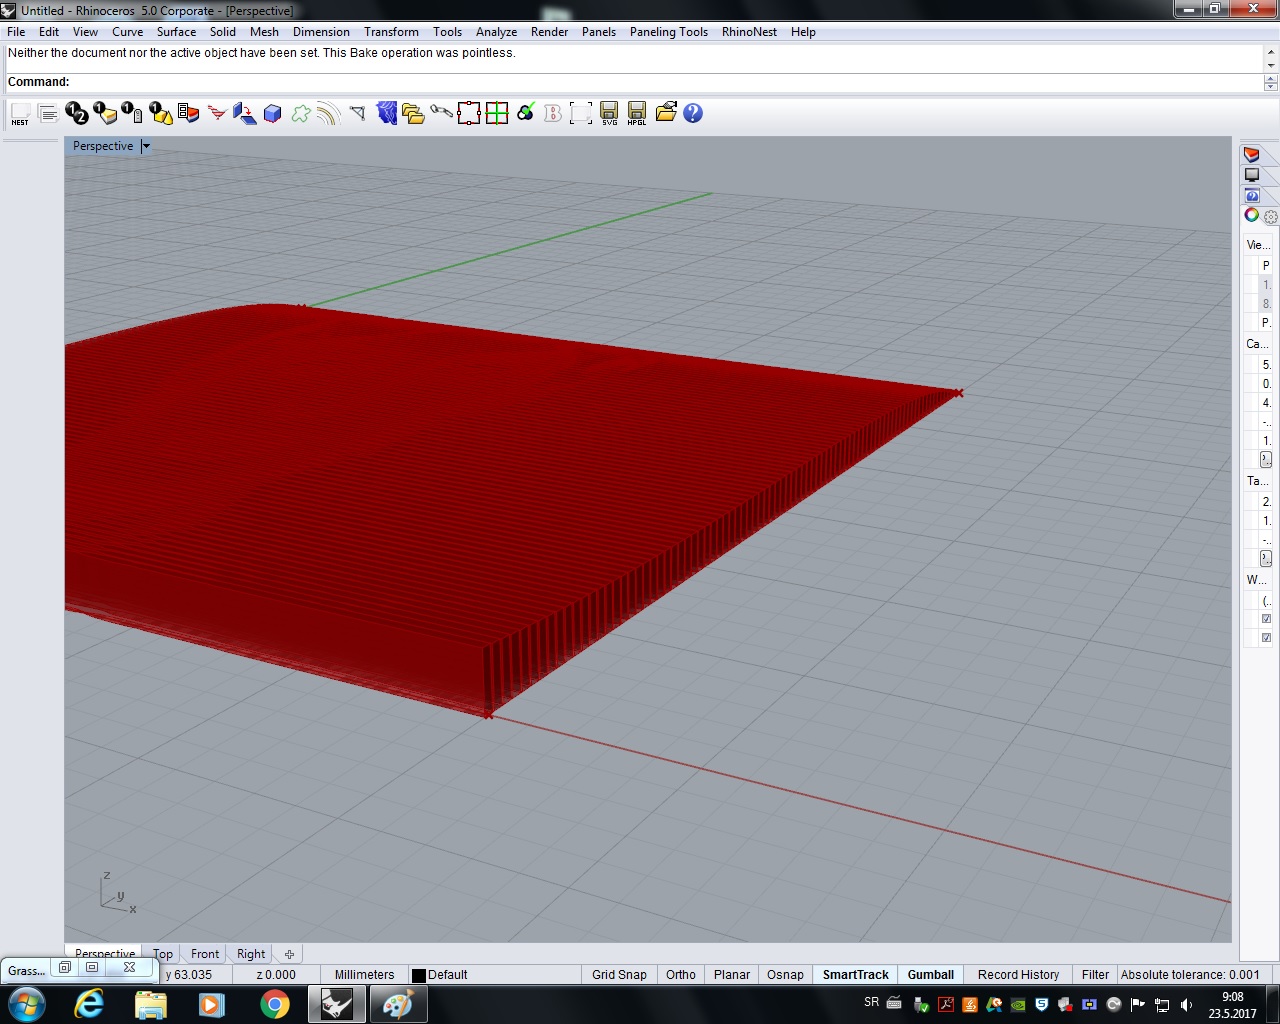Switch to the Right viewport tab
Viewport: 1280px width, 1024px height.
(251, 954)
